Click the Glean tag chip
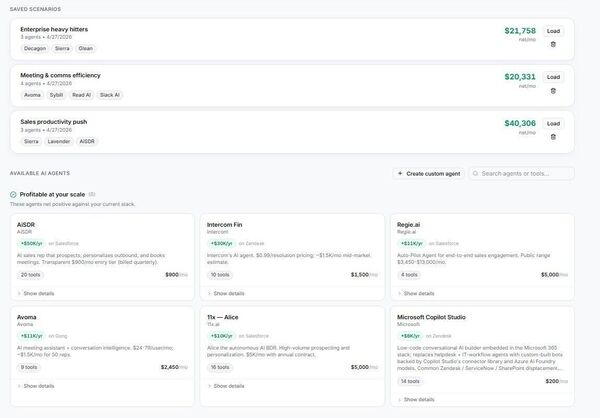This screenshot has height=418, width=600. [86, 49]
